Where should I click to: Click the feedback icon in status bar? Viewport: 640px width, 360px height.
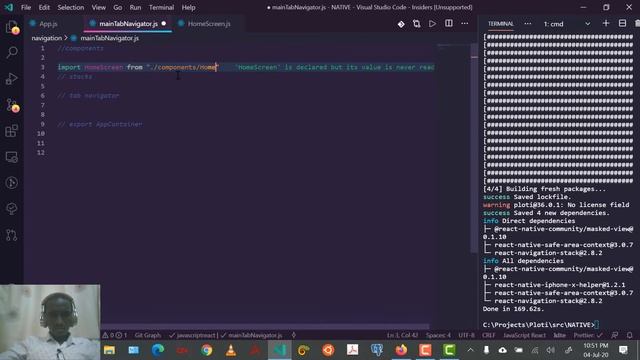pyautogui.click(x=615, y=336)
